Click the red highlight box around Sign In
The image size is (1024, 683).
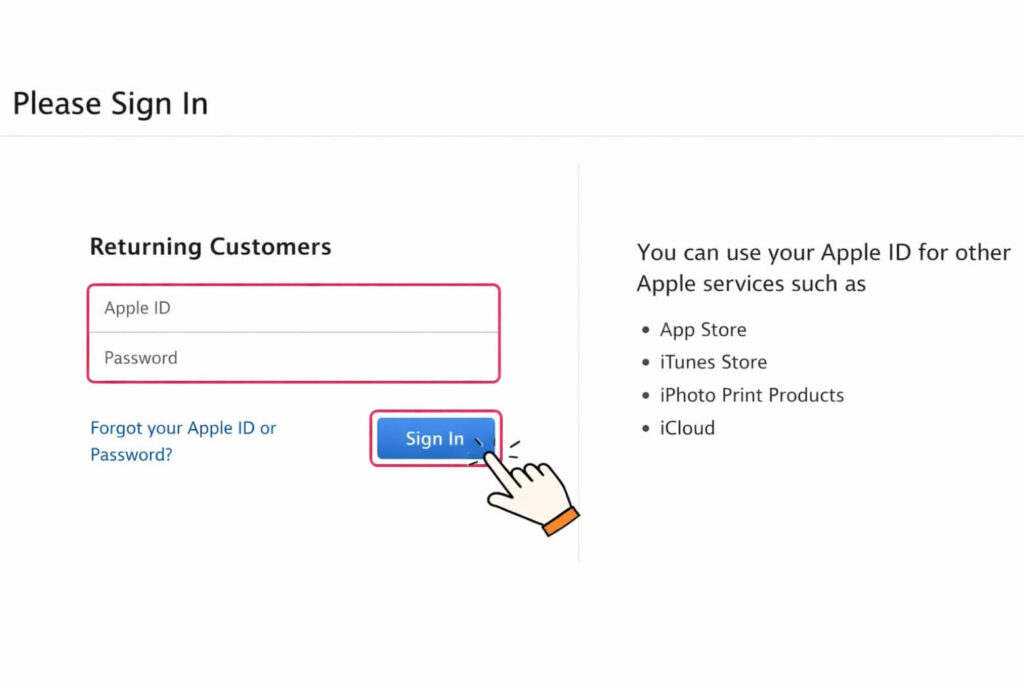point(436,414)
